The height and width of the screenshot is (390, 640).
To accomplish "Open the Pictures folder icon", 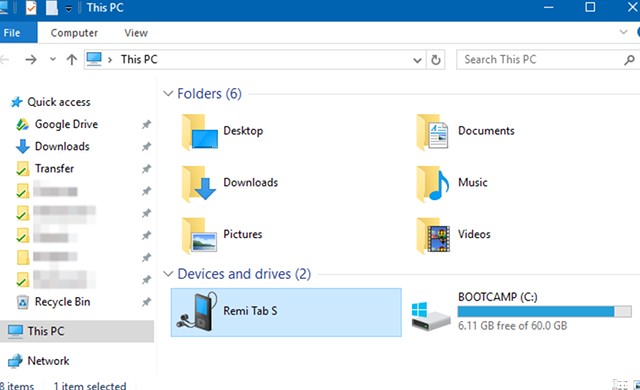I will tap(199, 236).
